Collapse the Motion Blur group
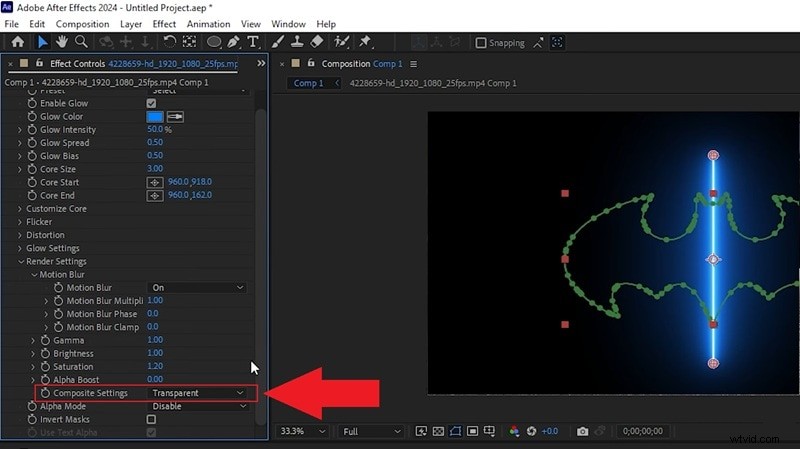 (34, 275)
